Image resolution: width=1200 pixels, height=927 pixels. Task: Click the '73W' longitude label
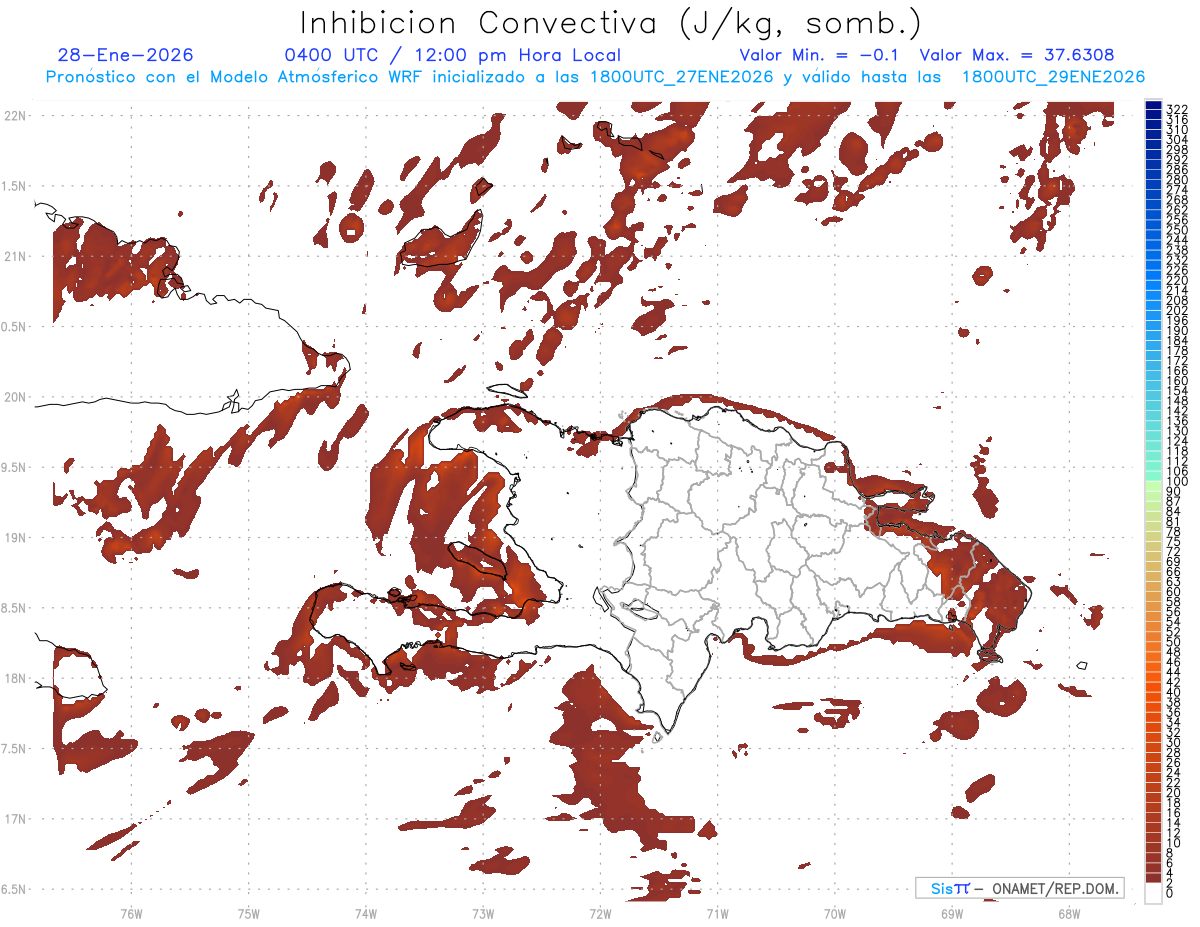point(483,913)
